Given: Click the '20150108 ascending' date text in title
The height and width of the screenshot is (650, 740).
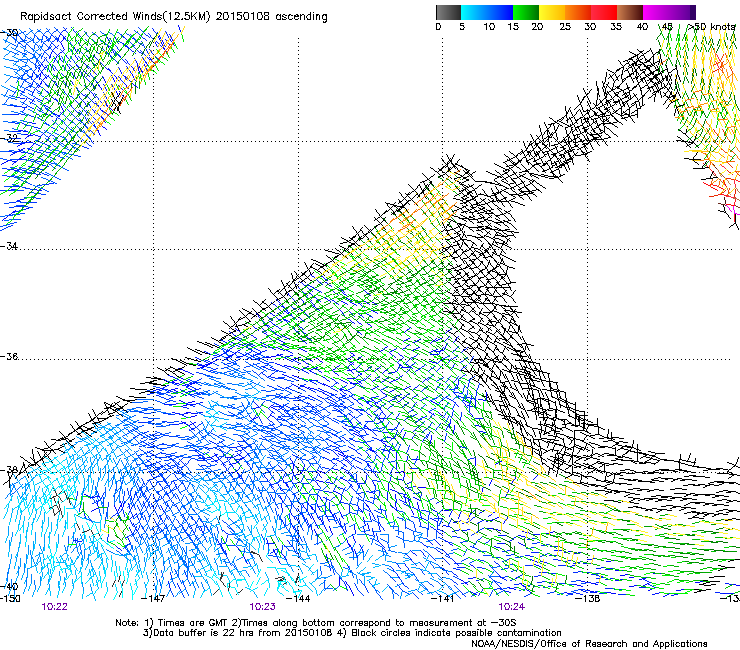Looking at the screenshot, I should pyautogui.click(x=271, y=17).
